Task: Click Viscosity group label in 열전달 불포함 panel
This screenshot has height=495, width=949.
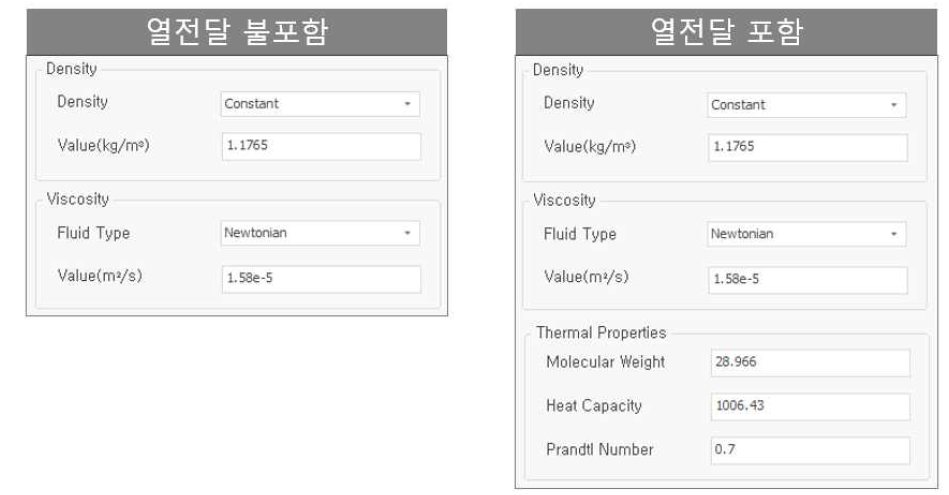Action: tap(77, 199)
